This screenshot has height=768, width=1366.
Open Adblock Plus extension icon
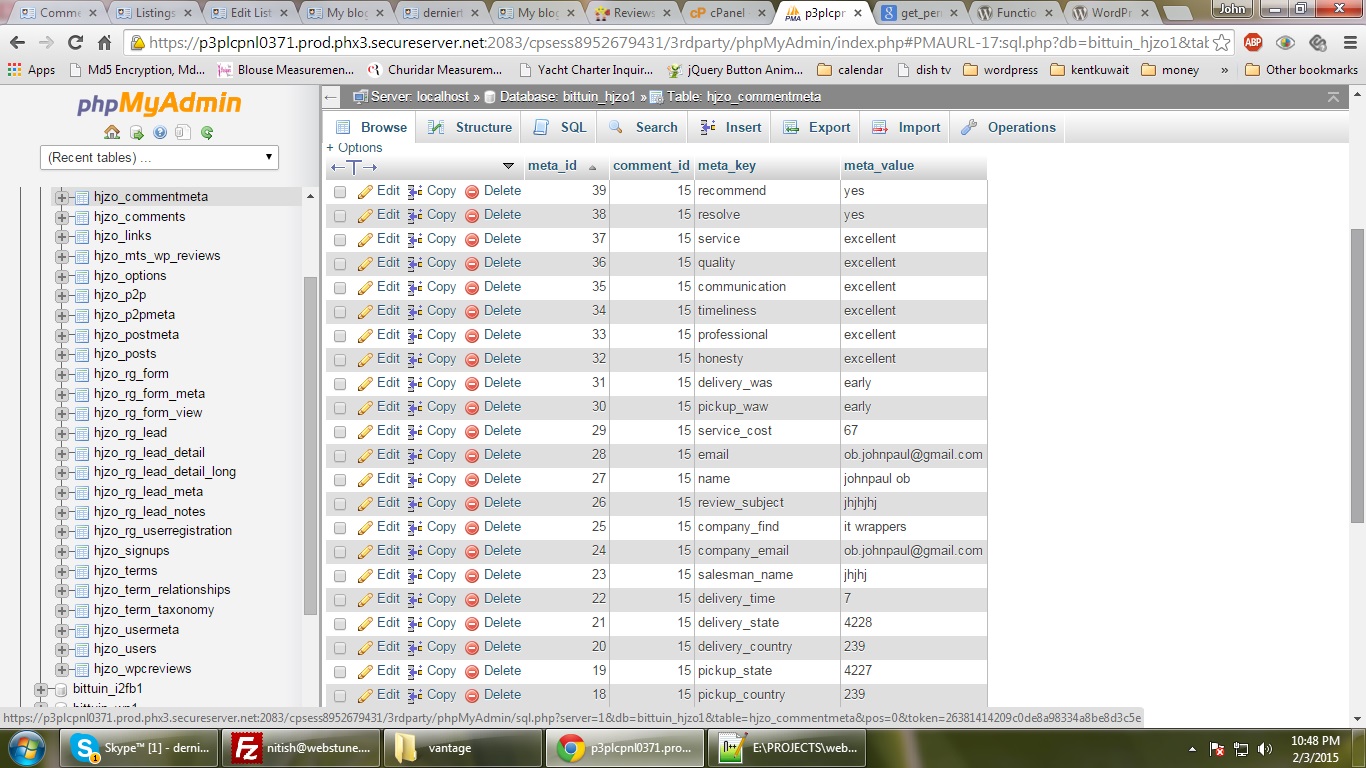(1253, 43)
